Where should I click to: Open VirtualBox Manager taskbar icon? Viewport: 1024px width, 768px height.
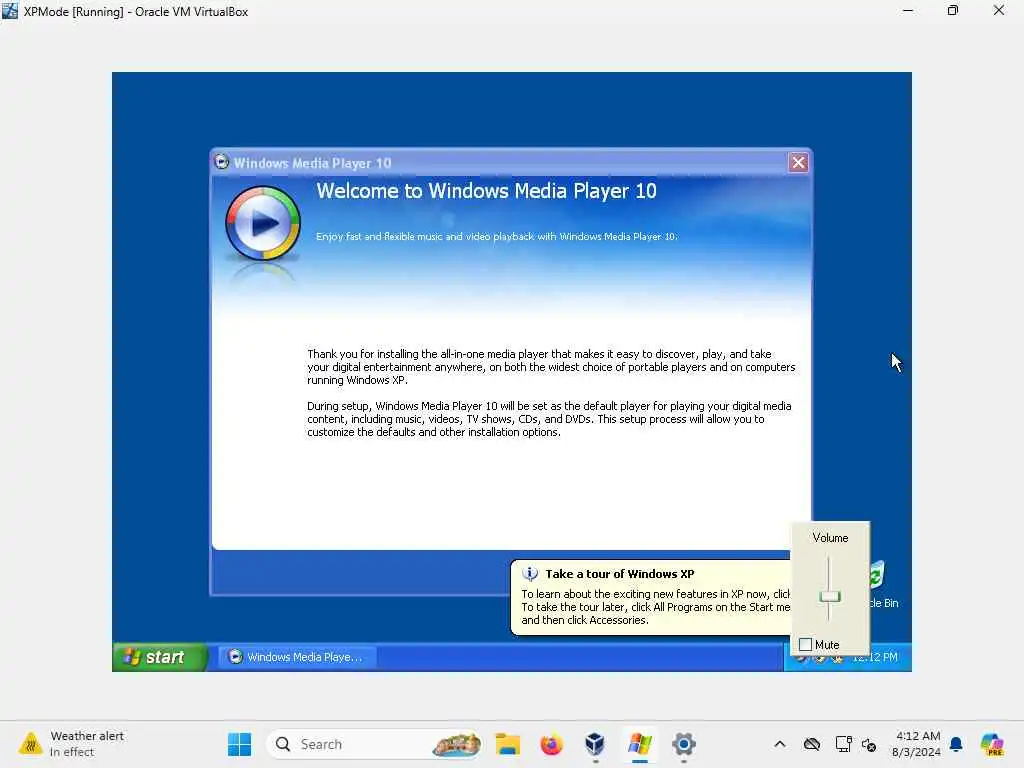tap(595, 744)
